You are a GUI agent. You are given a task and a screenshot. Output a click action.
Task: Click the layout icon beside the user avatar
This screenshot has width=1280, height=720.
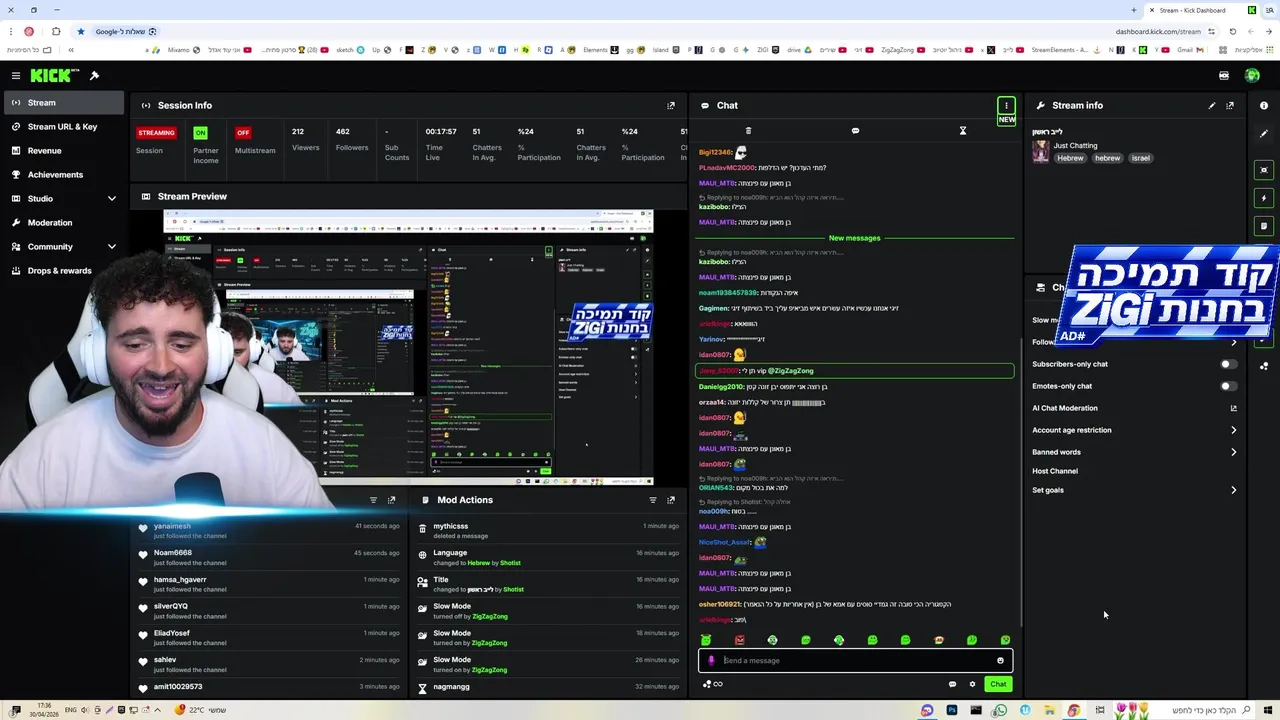pyautogui.click(x=1224, y=76)
